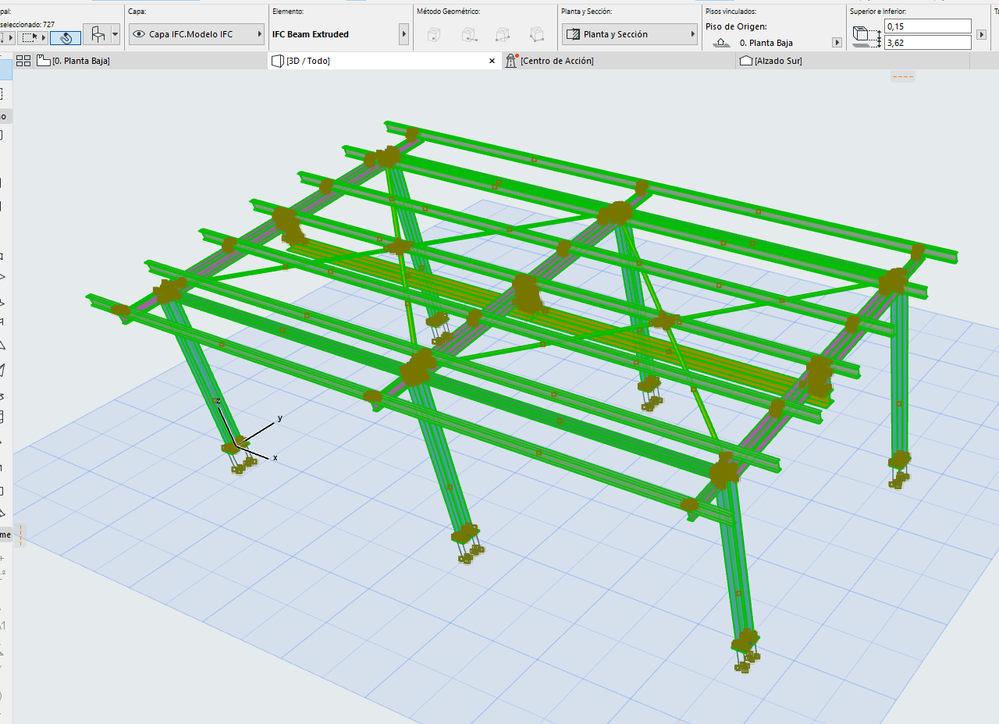Toggle eye visibility of Capa IFC.Modelo IFC

click(139, 34)
